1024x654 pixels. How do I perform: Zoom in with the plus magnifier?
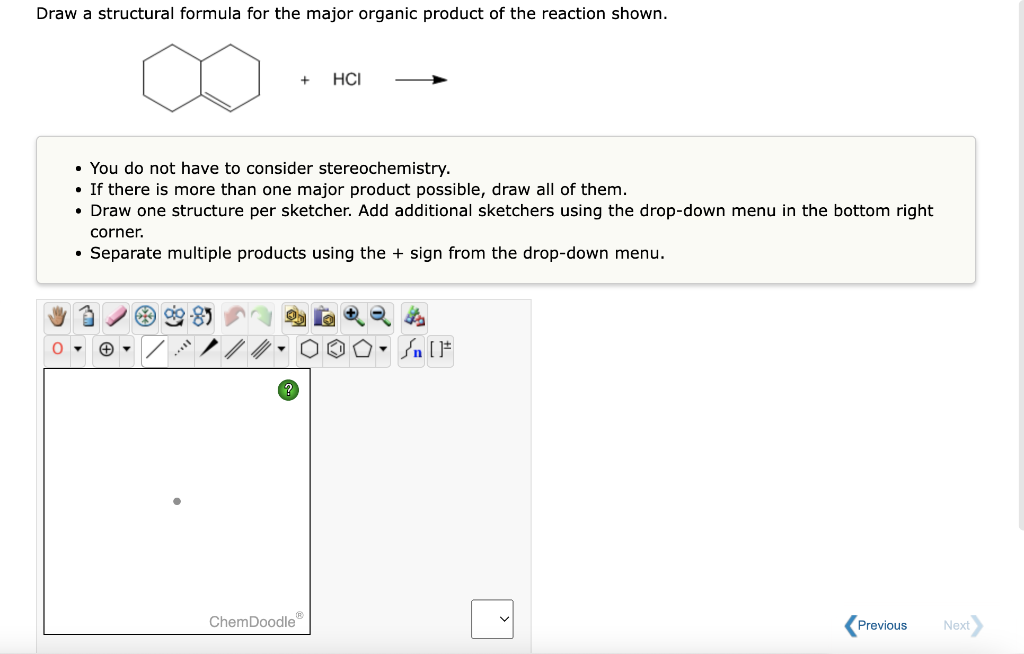point(353,317)
